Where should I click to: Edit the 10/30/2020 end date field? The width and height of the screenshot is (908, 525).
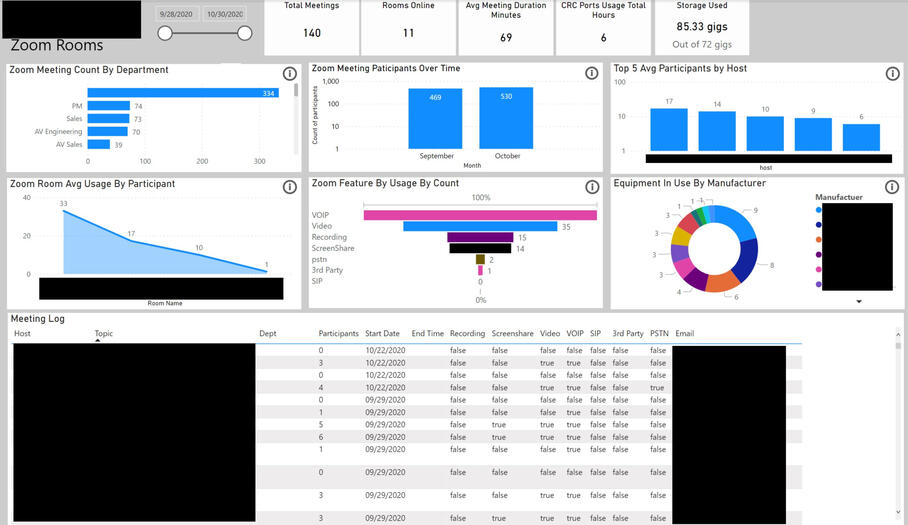(225, 14)
